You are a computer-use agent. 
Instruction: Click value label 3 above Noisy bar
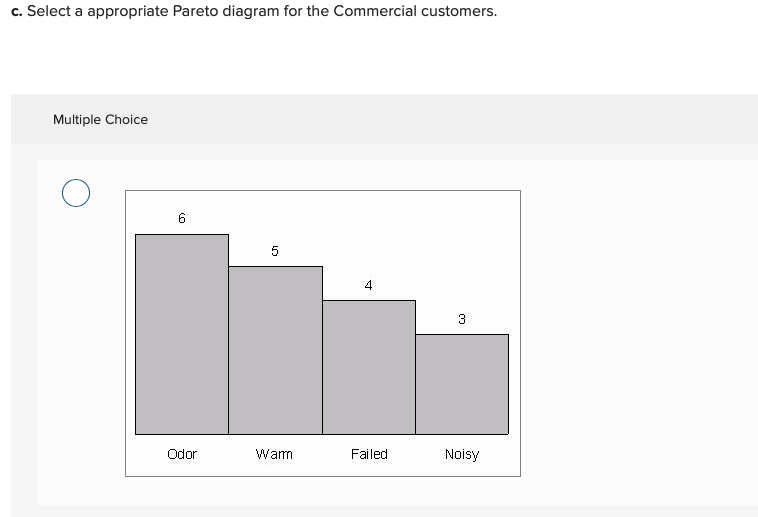pyautogui.click(x=462, y=319)
